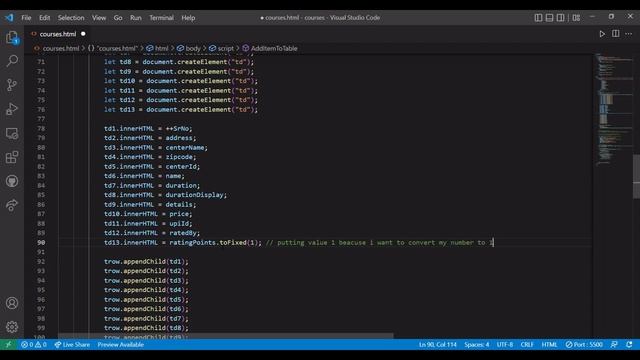Open the Go menu
Image resolution: width=640 pixels, height=360 pixels.
tap(118, 18)
